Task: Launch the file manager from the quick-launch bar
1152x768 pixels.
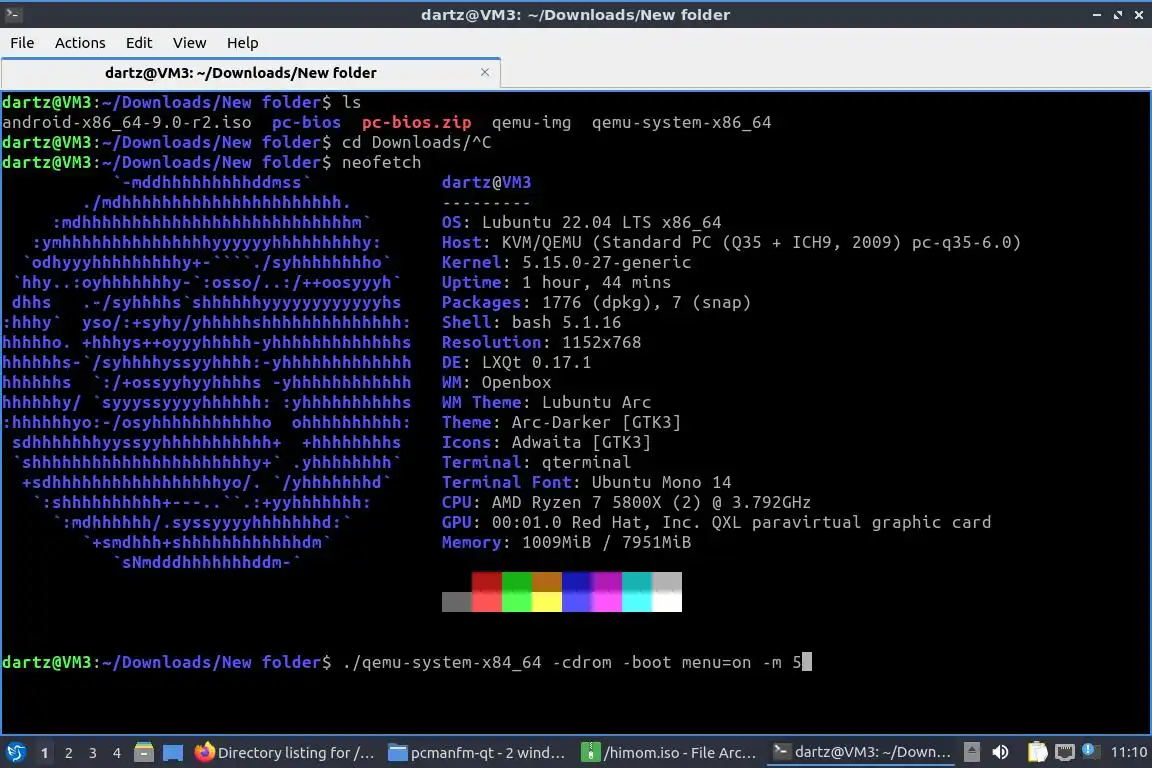Action: pyautogui.click(x=144, y=752)
